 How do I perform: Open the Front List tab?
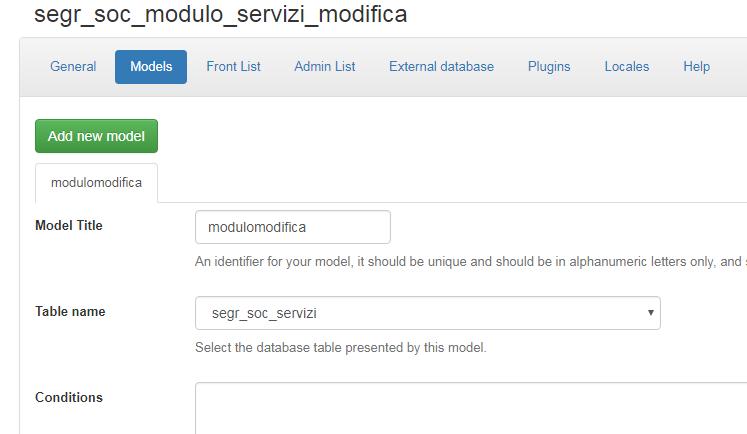(x=233, y=67)
